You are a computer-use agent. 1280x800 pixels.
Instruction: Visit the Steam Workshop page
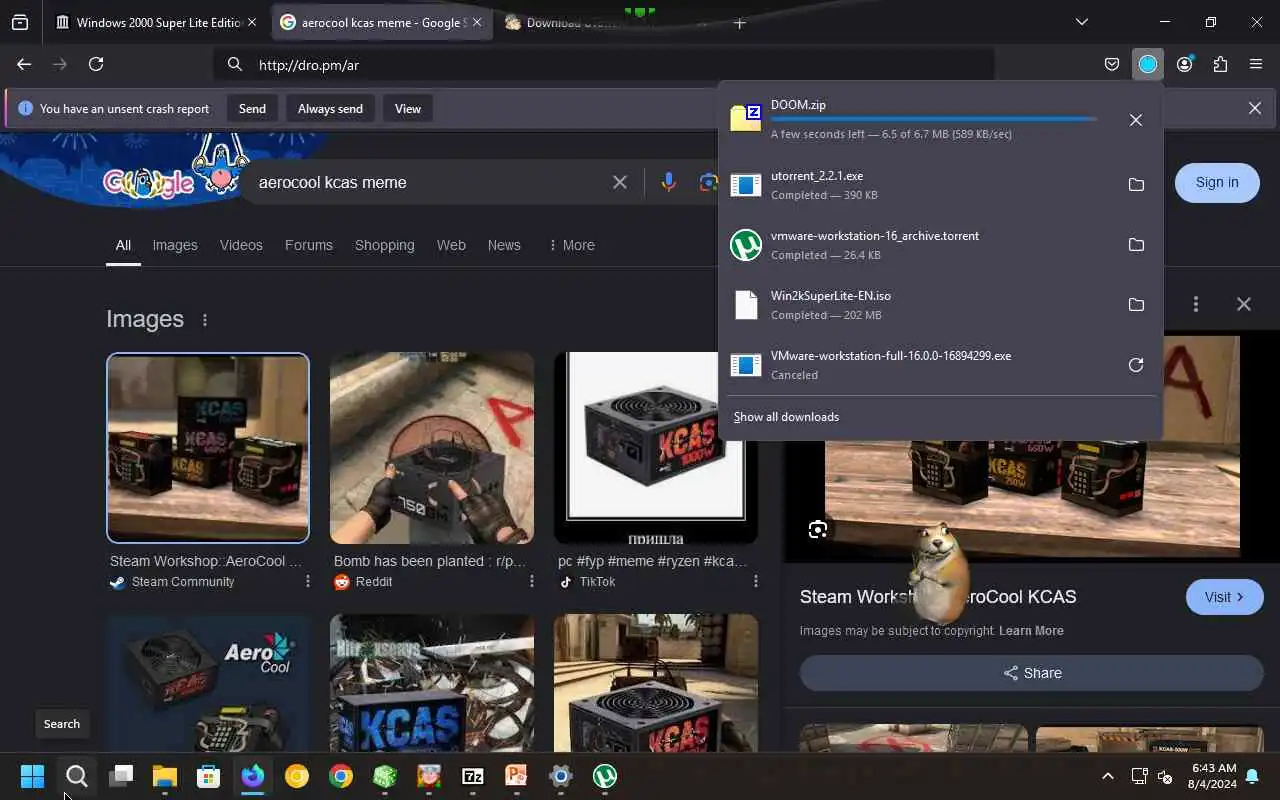(1224, 597)
